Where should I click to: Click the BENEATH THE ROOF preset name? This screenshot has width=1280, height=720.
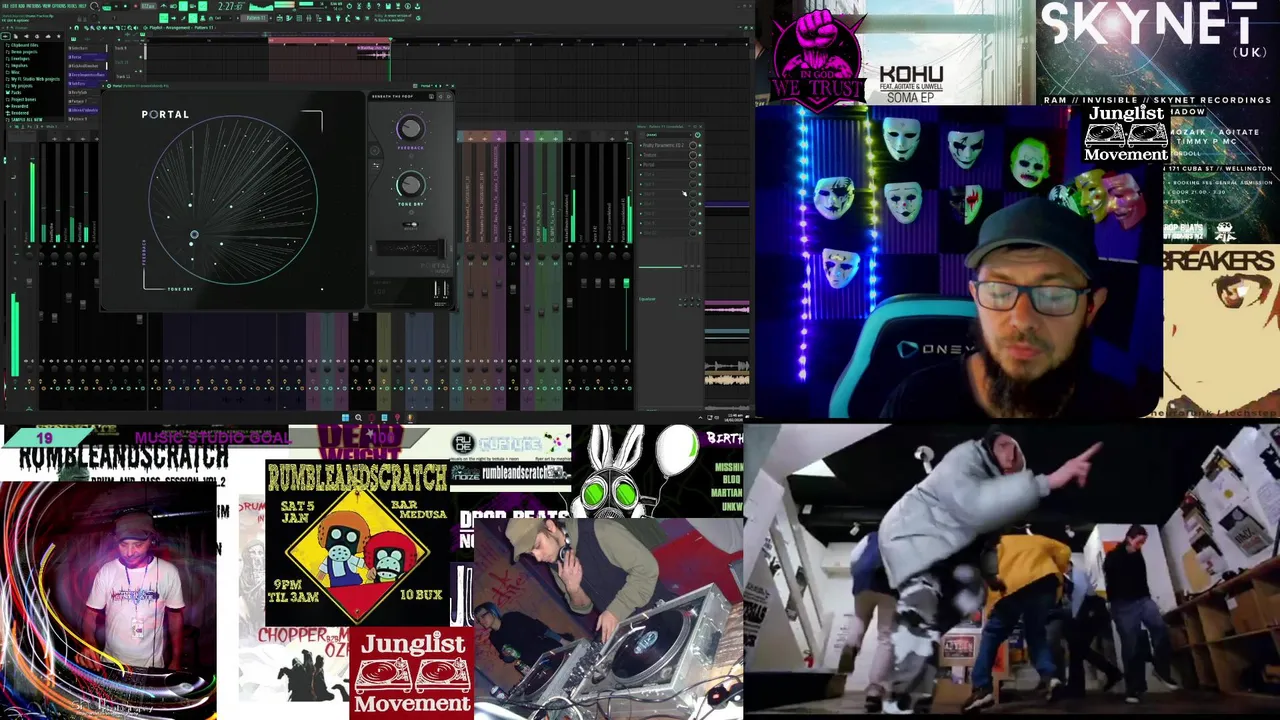(392, 96)
